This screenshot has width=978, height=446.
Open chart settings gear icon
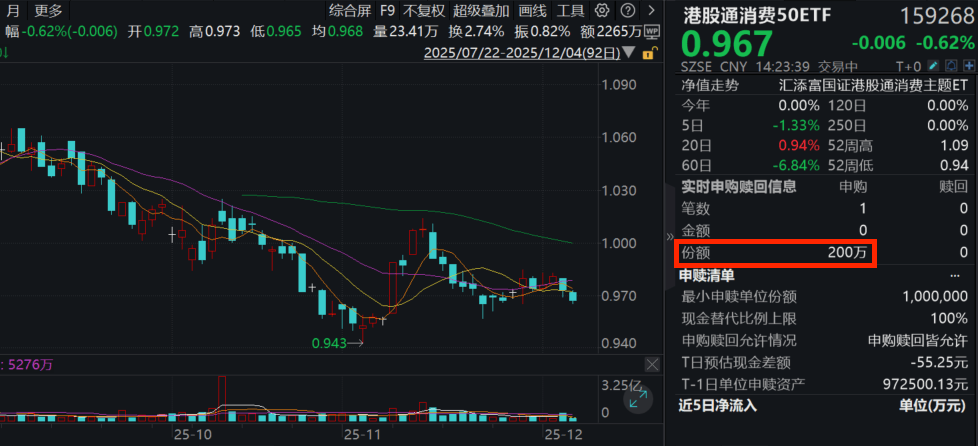click(602, 11)
